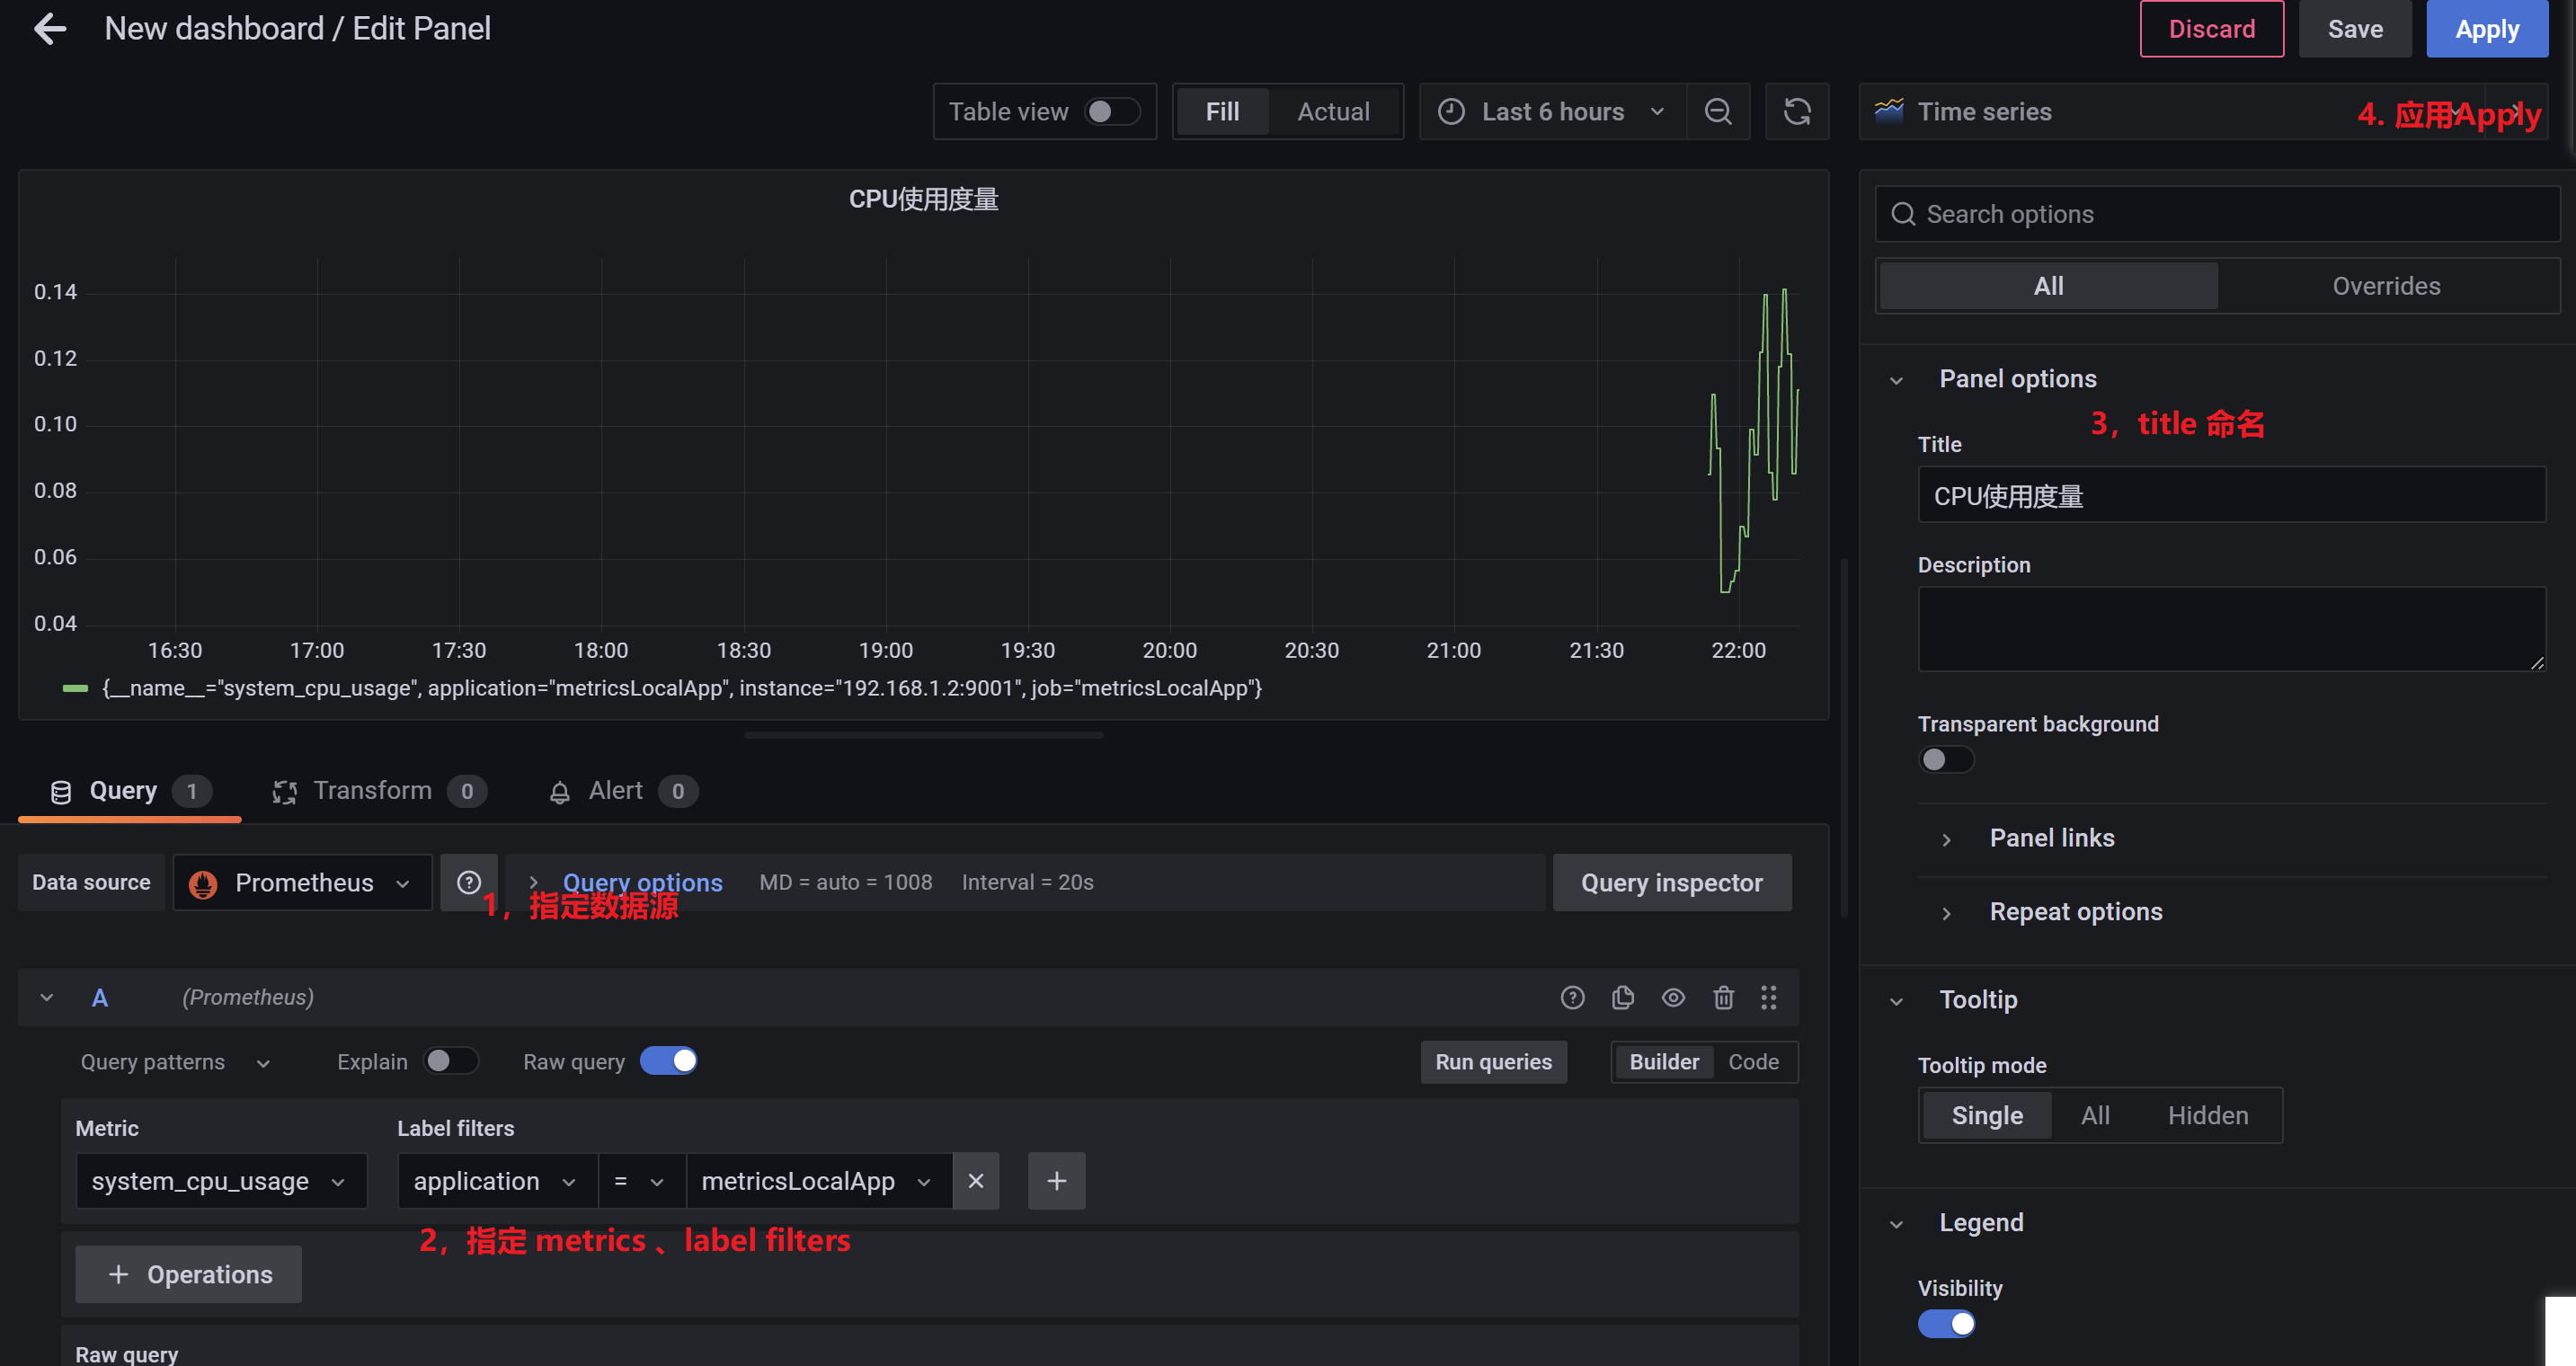Duplicate query A with copy icon
2576x1366 pixels.
tap(1623, 997)
